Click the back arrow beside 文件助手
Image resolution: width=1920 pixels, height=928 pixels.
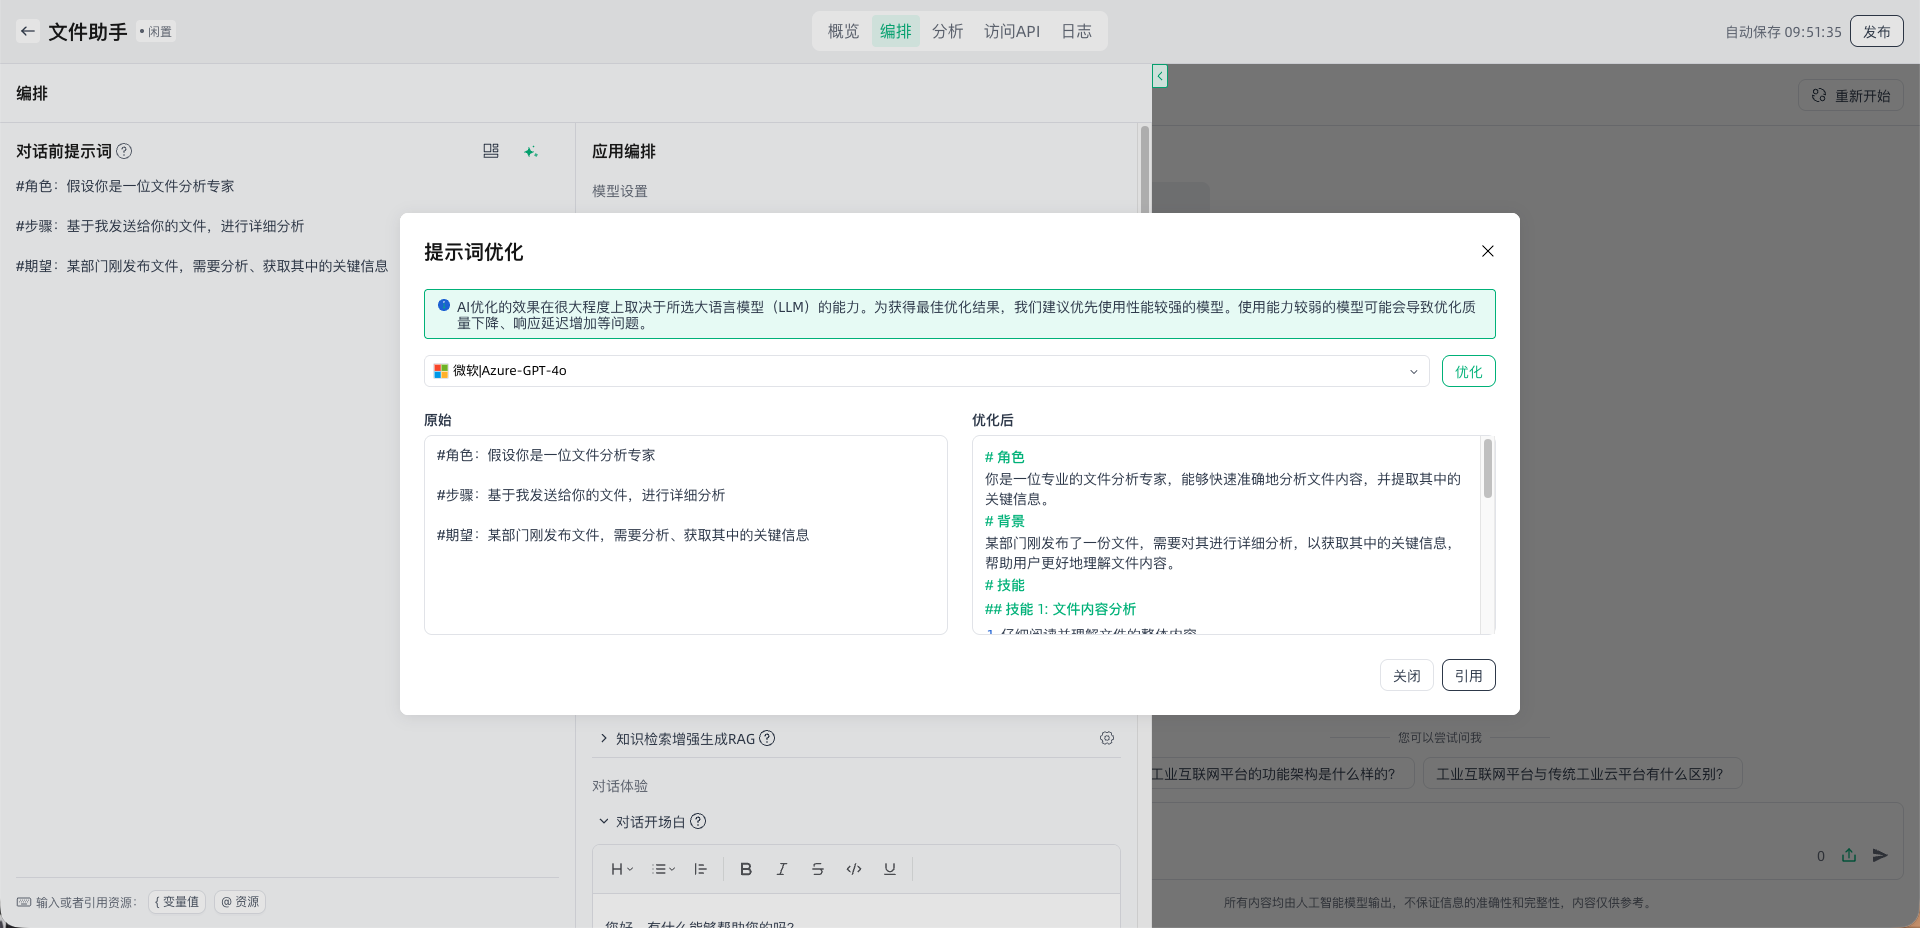(28, 31)
